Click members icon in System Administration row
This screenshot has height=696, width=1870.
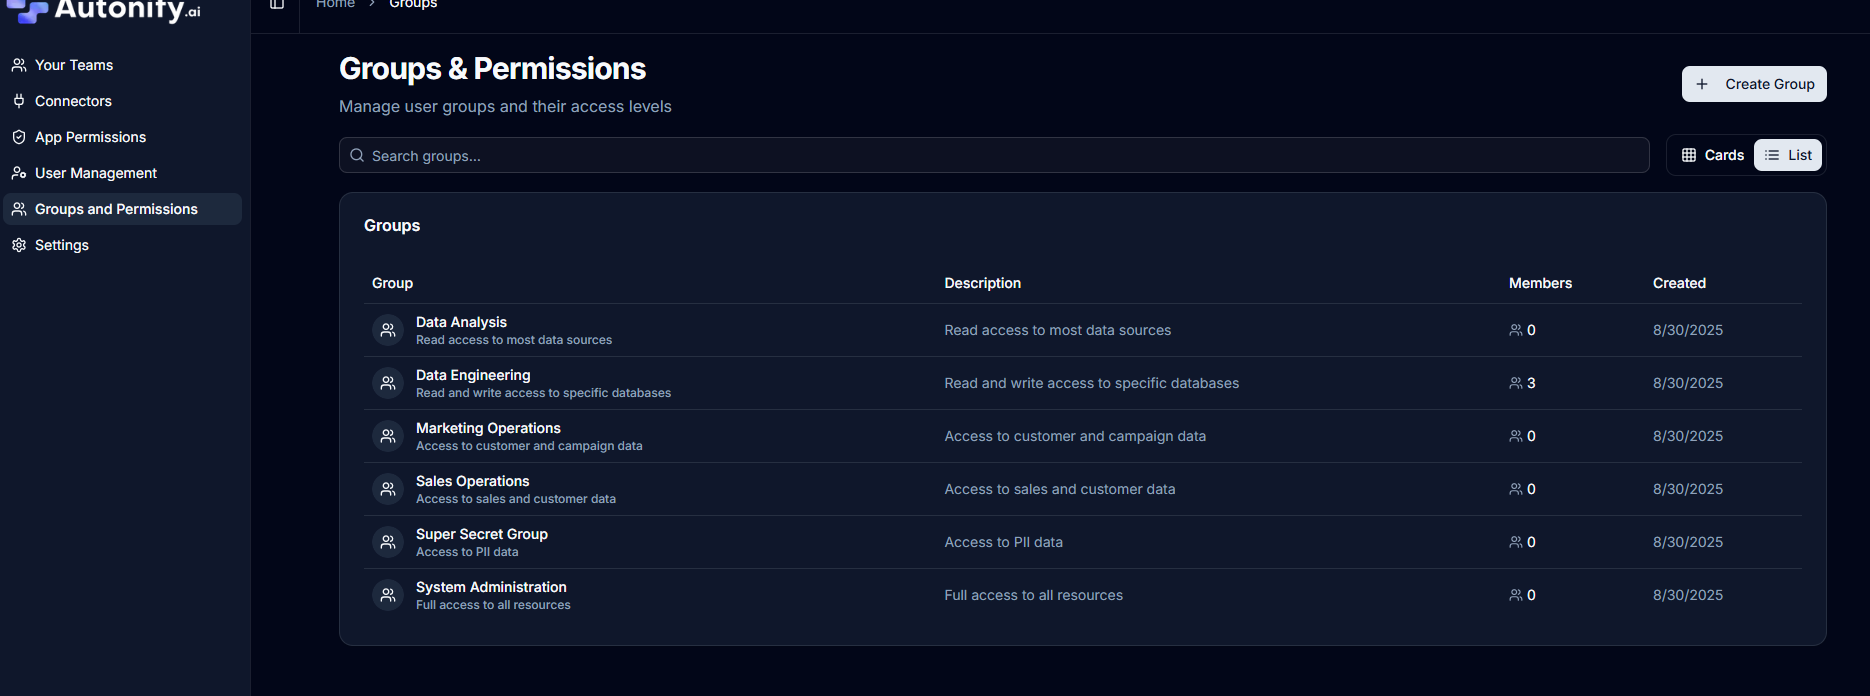[1516, 595]
